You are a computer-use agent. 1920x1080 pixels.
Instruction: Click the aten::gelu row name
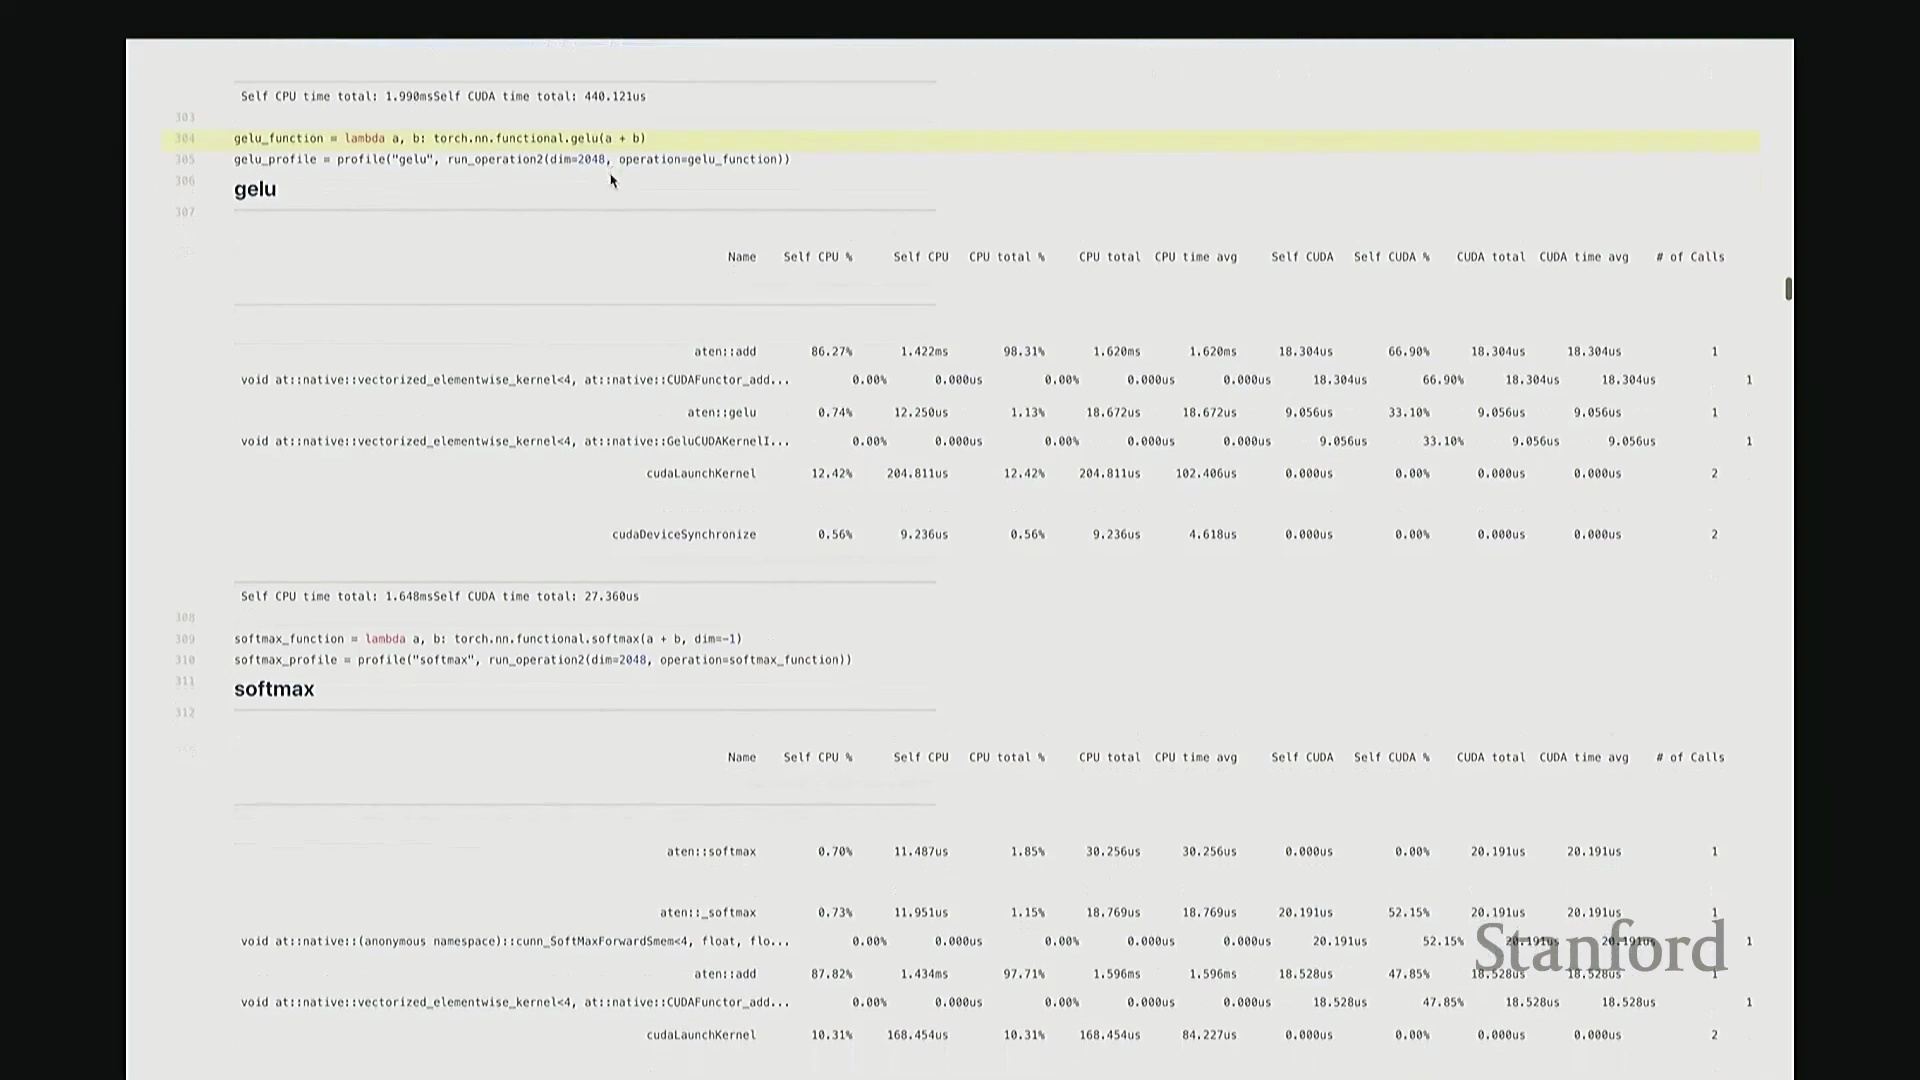[x=721, y=413]
